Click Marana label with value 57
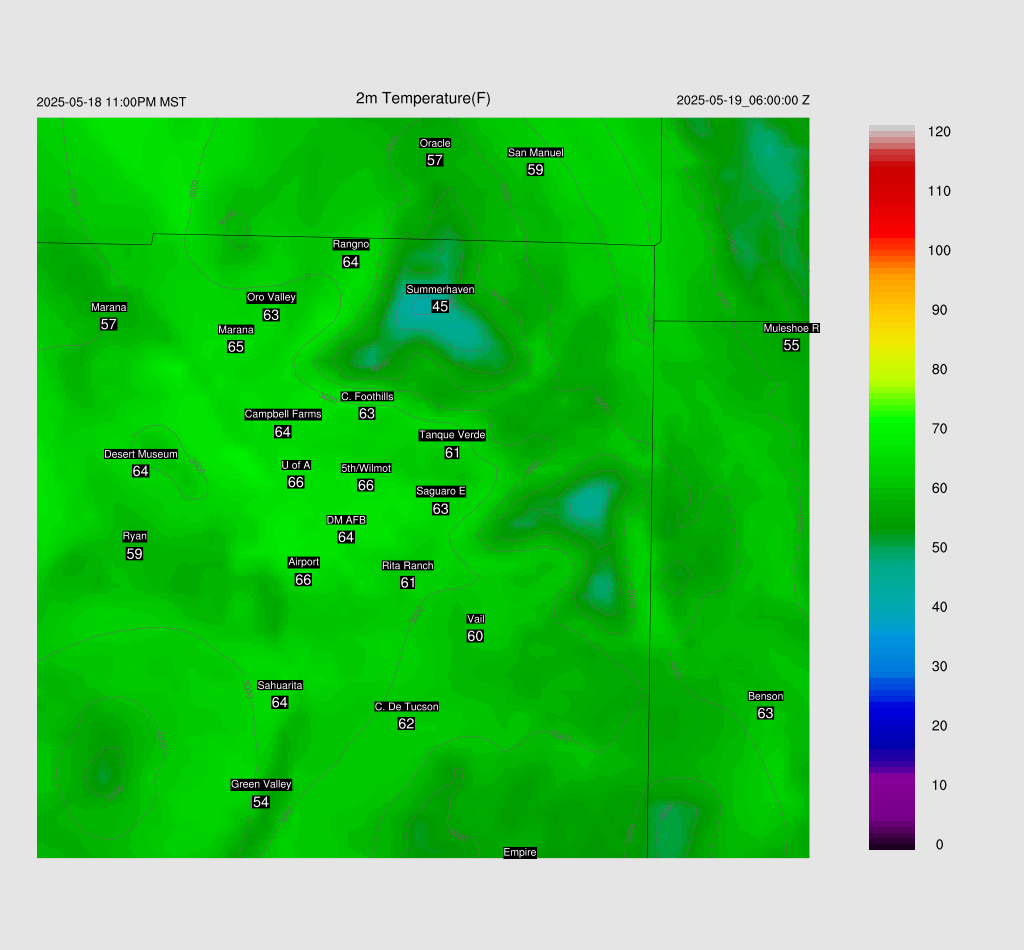1024x950 pixels. point(108,307)
